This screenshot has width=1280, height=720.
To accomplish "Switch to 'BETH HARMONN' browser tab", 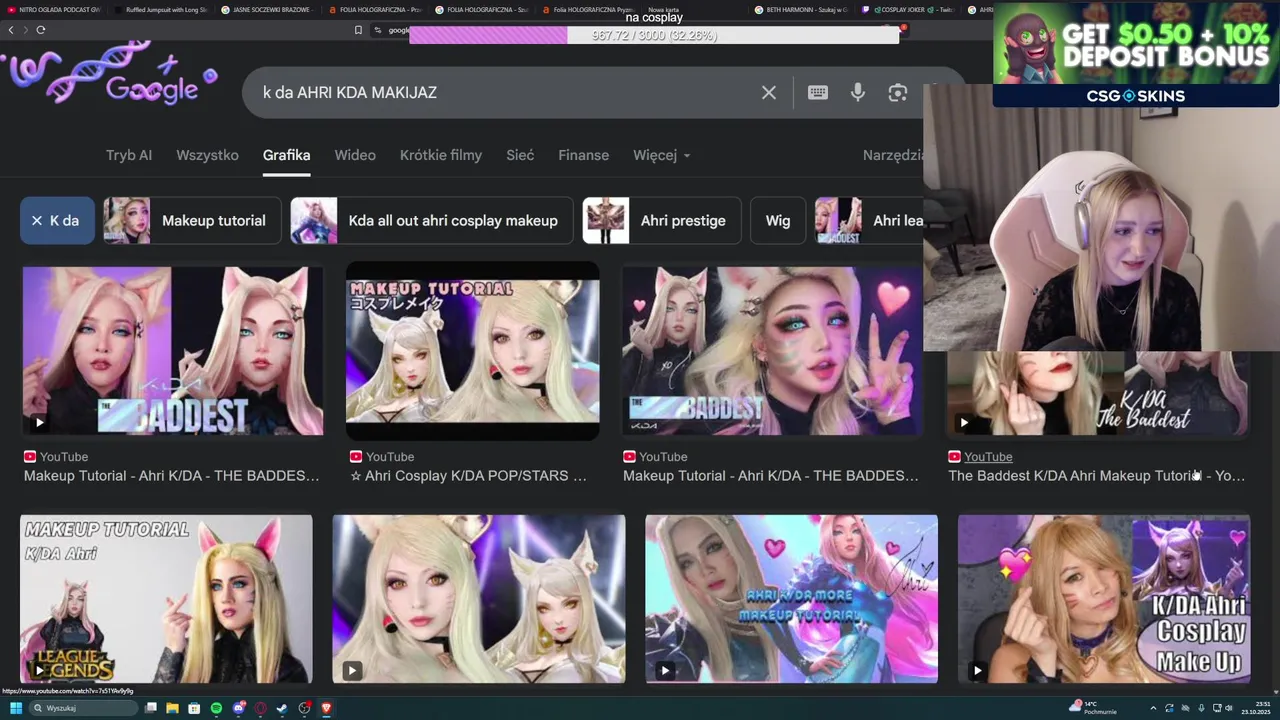I will 800,9.
